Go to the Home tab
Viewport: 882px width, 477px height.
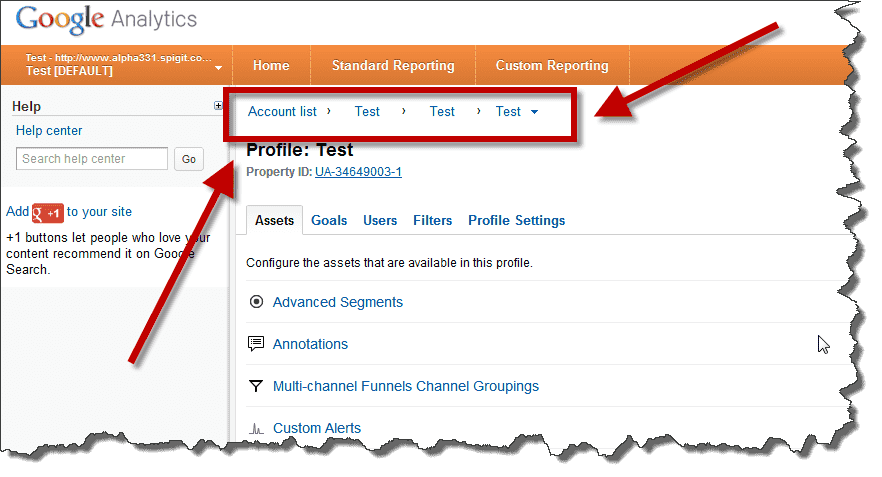click(271, 65)
